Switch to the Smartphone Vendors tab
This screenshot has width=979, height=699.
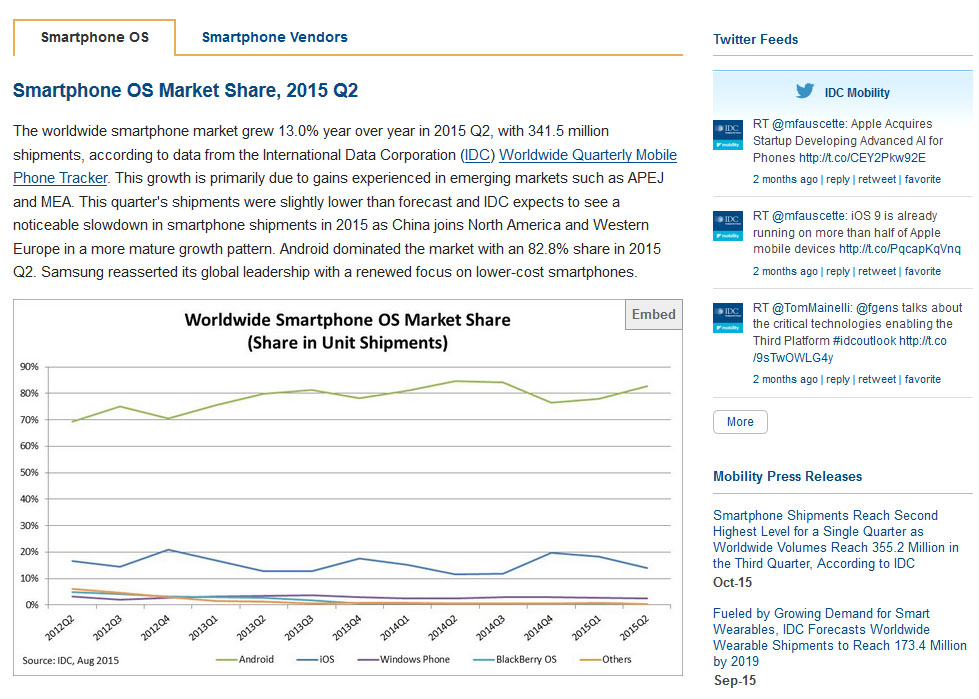275,37
